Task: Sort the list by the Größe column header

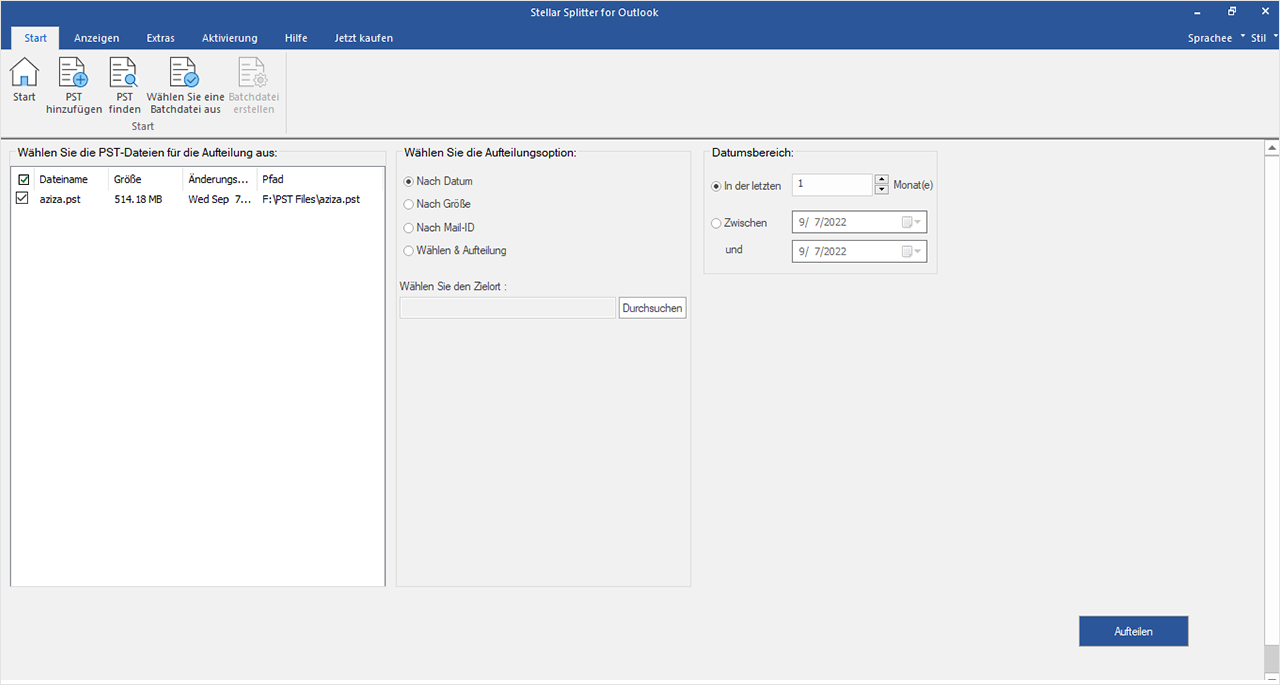Action: pyautogui.click(x=146, y=180)
